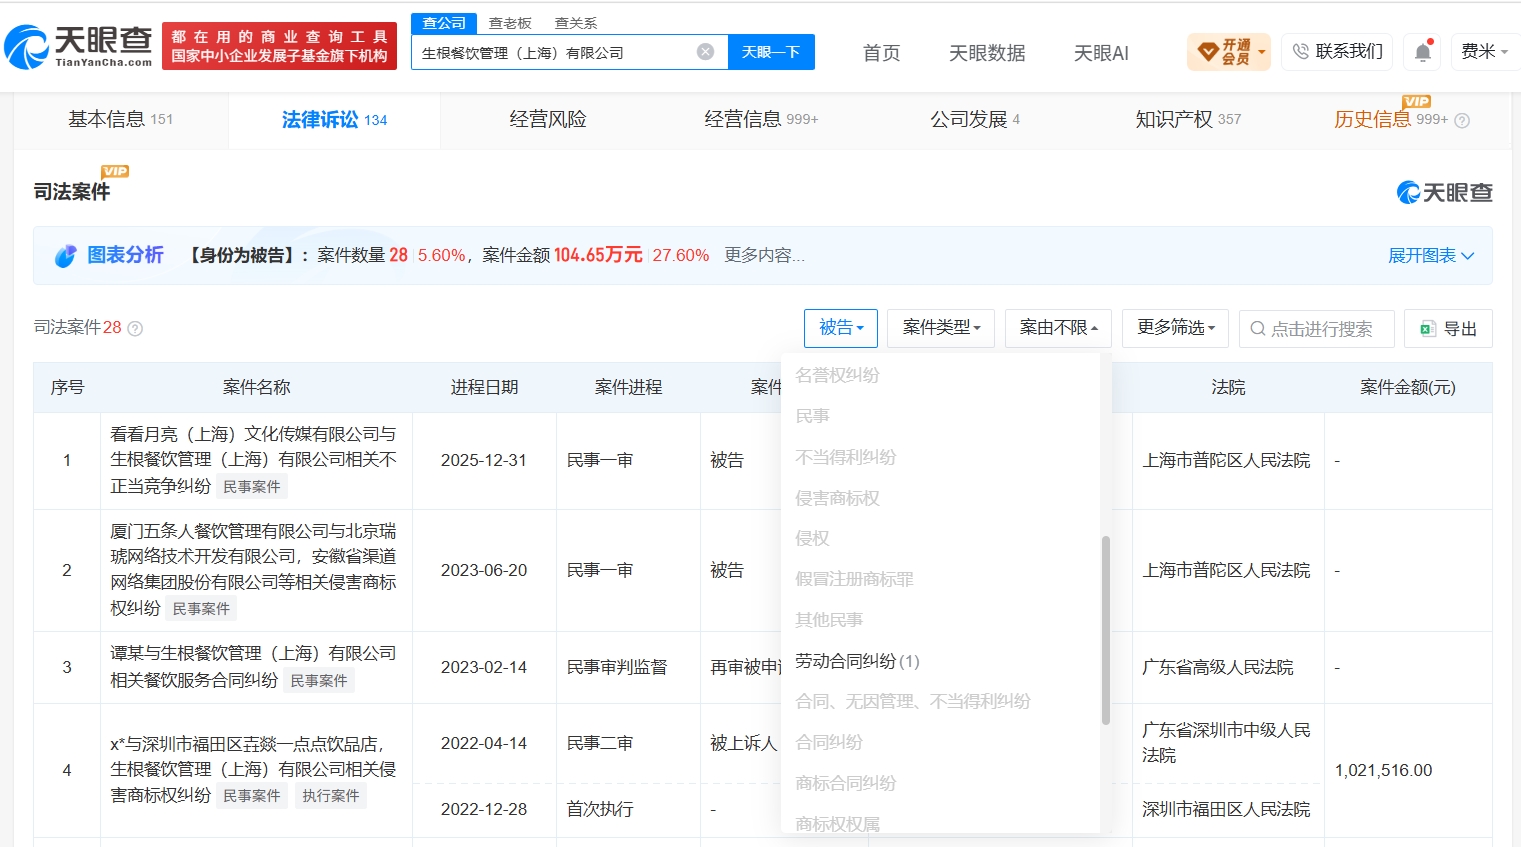Expand the chart via 展开图表
Viewport: 1521px width, 847px height.
1431,256
